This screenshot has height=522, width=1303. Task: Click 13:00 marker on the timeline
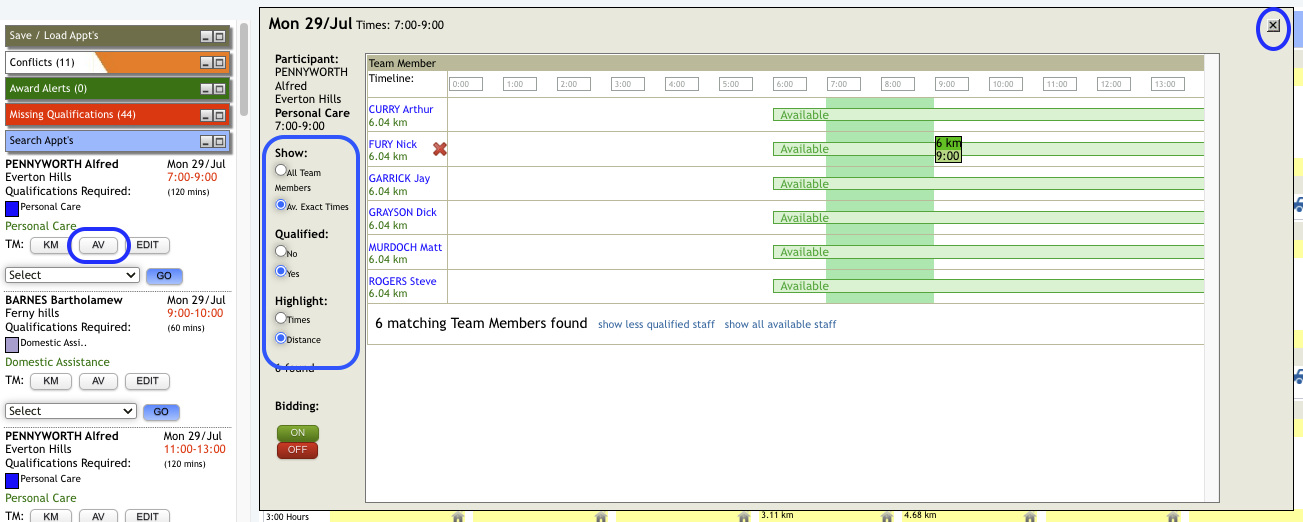click(x=1168, y=84)
